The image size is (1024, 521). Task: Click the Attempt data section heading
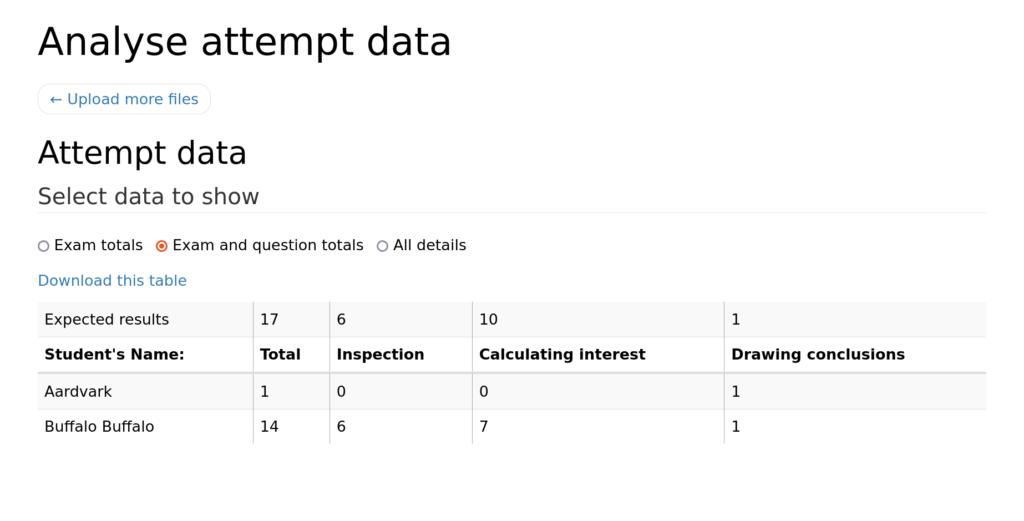coord(142,153)
